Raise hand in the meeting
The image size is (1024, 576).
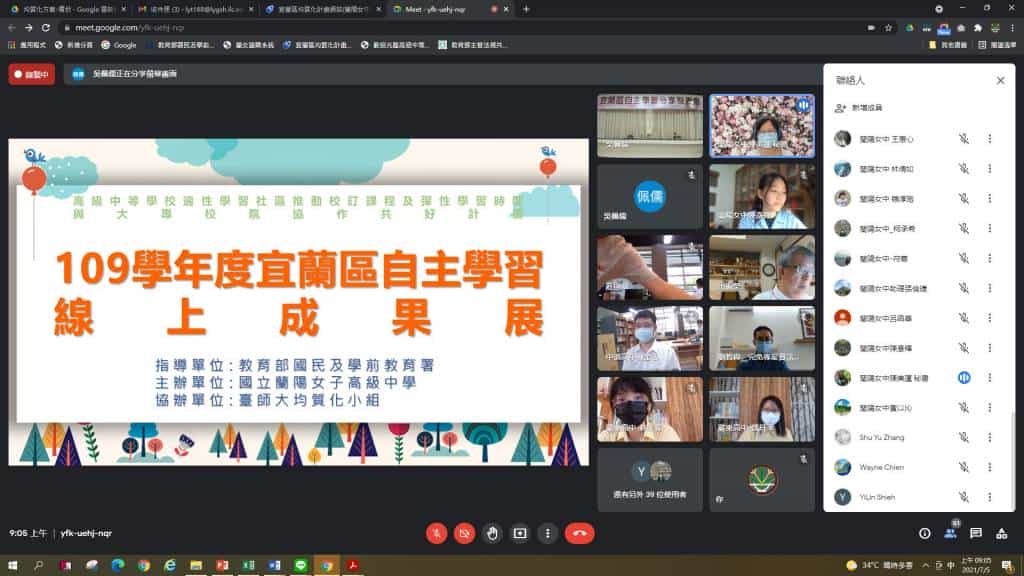(492, 533)
